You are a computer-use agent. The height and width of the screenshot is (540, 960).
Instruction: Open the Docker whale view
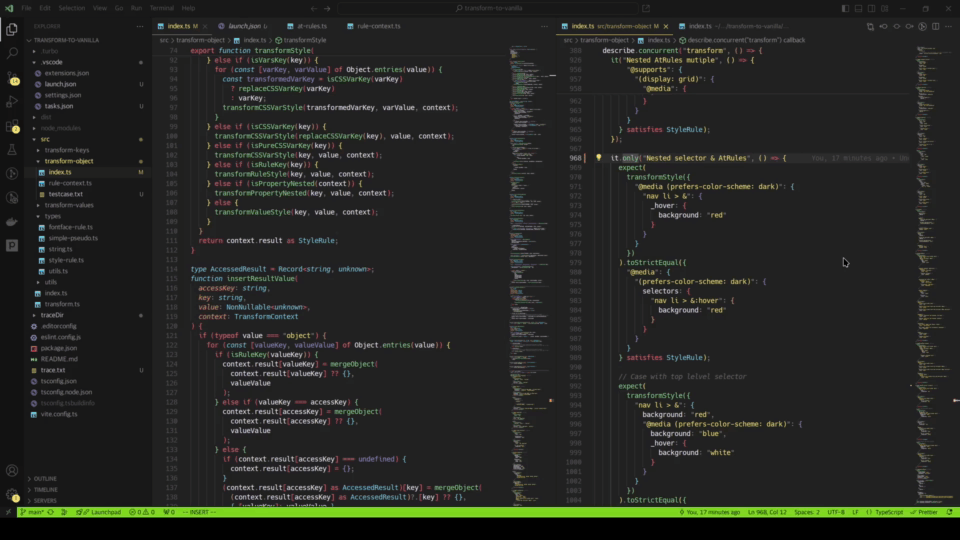point(12,222)
